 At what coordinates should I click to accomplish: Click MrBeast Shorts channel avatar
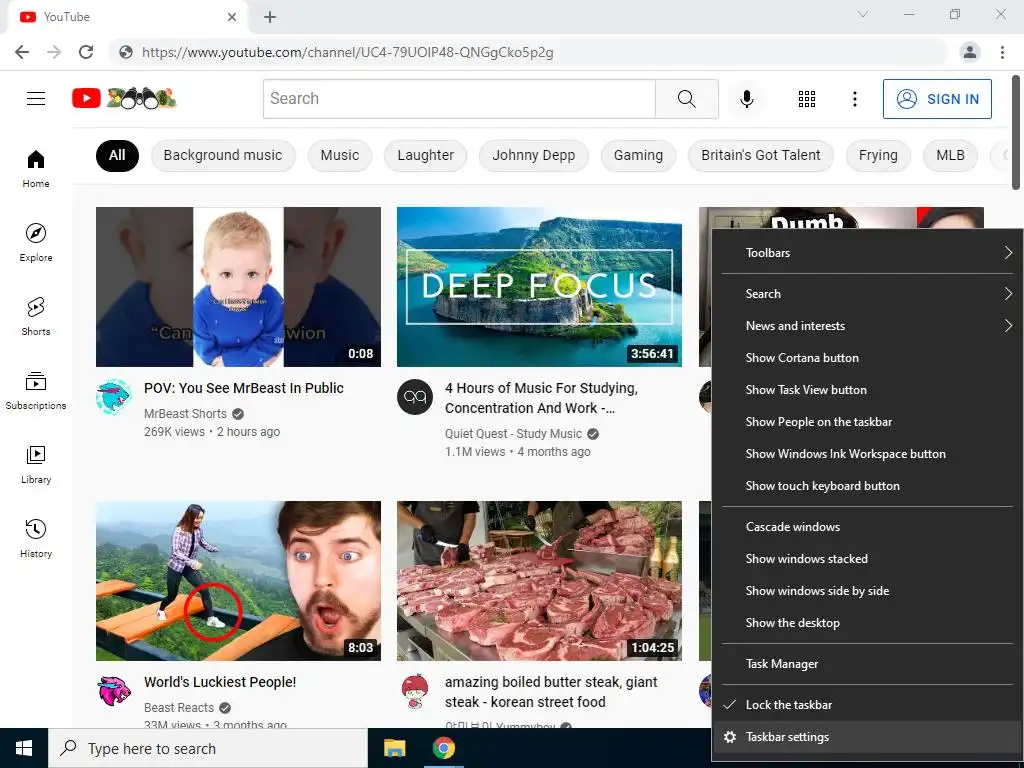click(114, 396)
